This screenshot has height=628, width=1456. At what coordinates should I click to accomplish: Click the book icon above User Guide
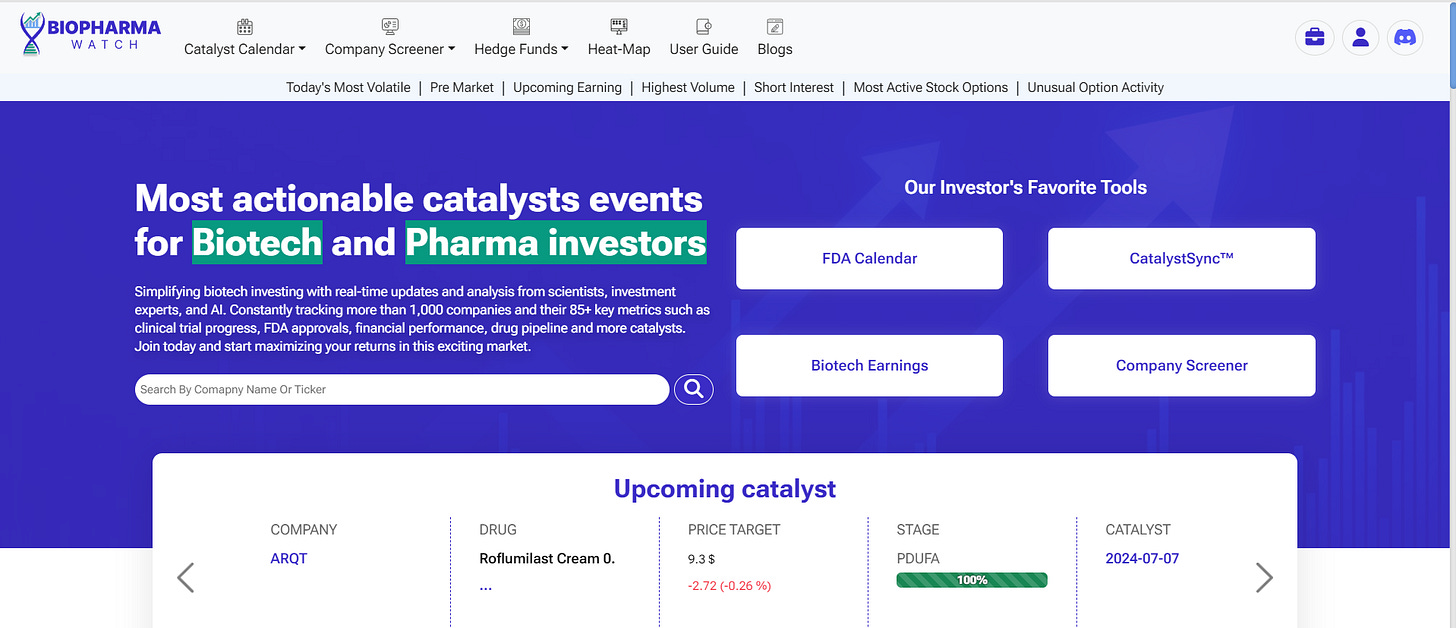pyautogui.click(x=704, y=27)
